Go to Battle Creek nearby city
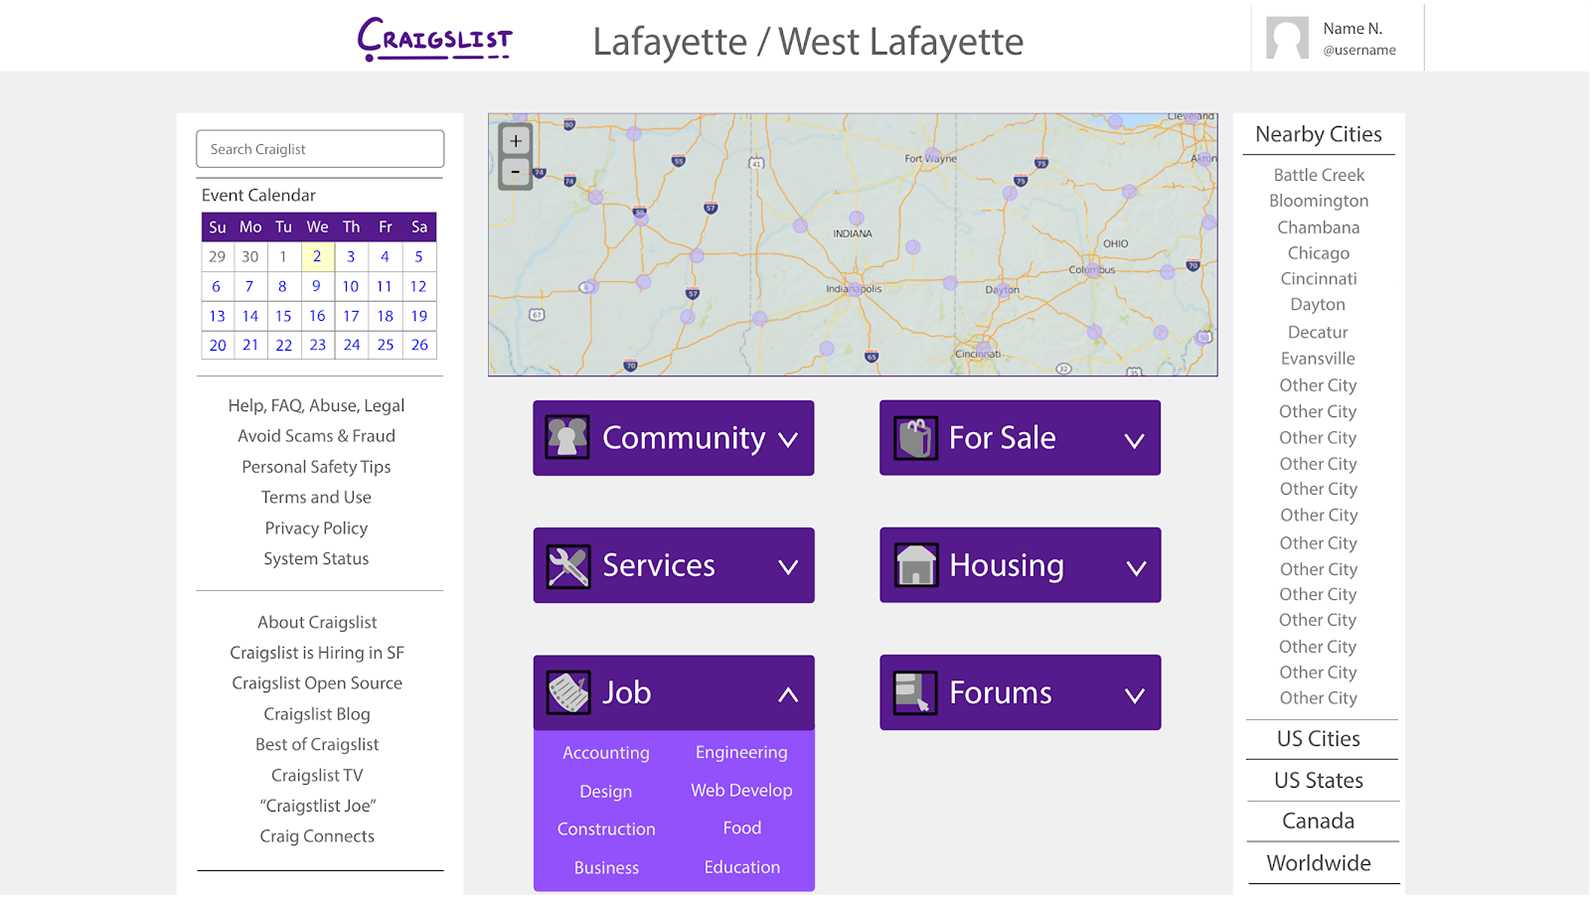The image size is (1590, 900). pos(1318,175)
